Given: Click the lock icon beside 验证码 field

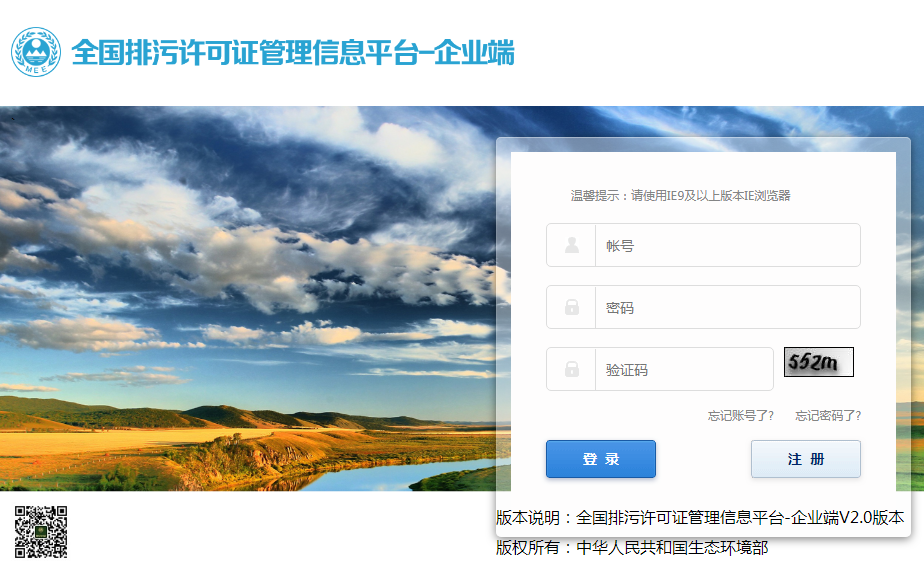Looking at the screenshot, I should tap(572, 369).
